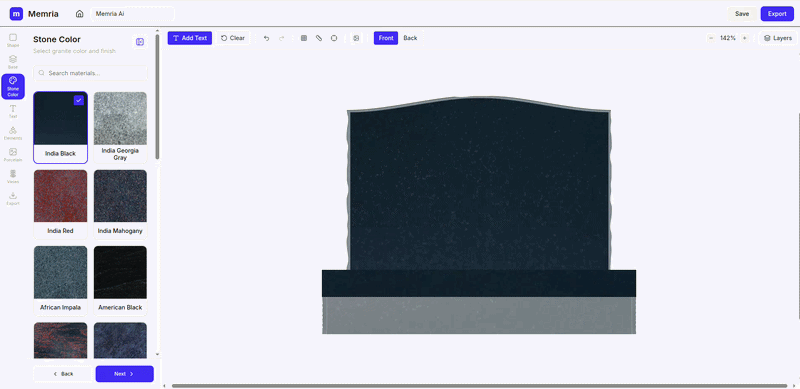
Task: Select the India Black stone swatch
Action: (60, 127)
